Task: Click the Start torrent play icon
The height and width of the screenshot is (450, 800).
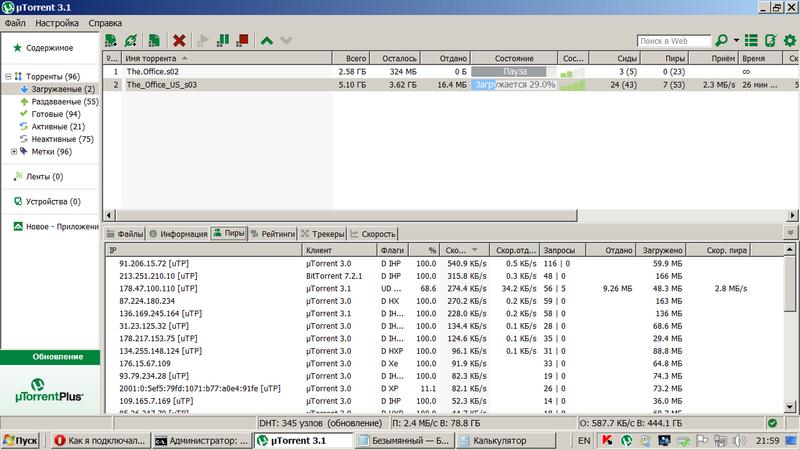Action: pos(203,40)
